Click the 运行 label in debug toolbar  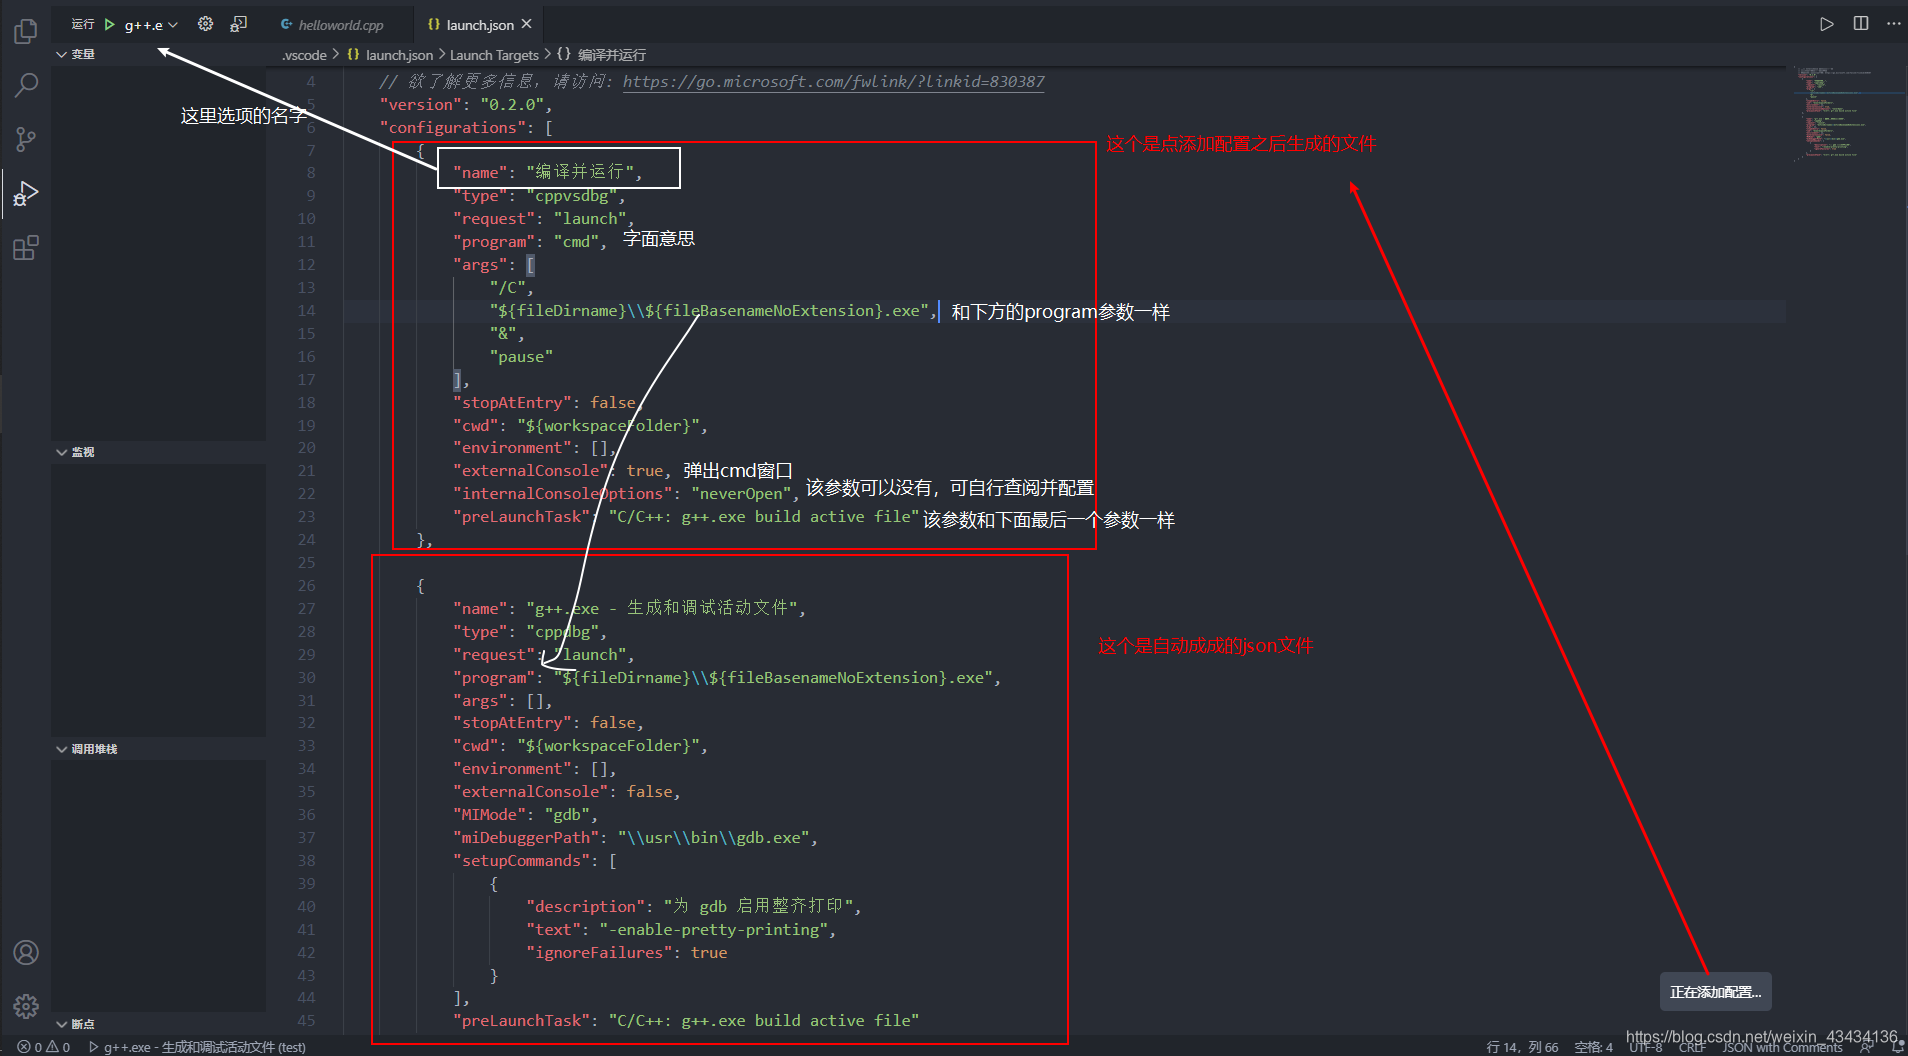tap(83, 24)
